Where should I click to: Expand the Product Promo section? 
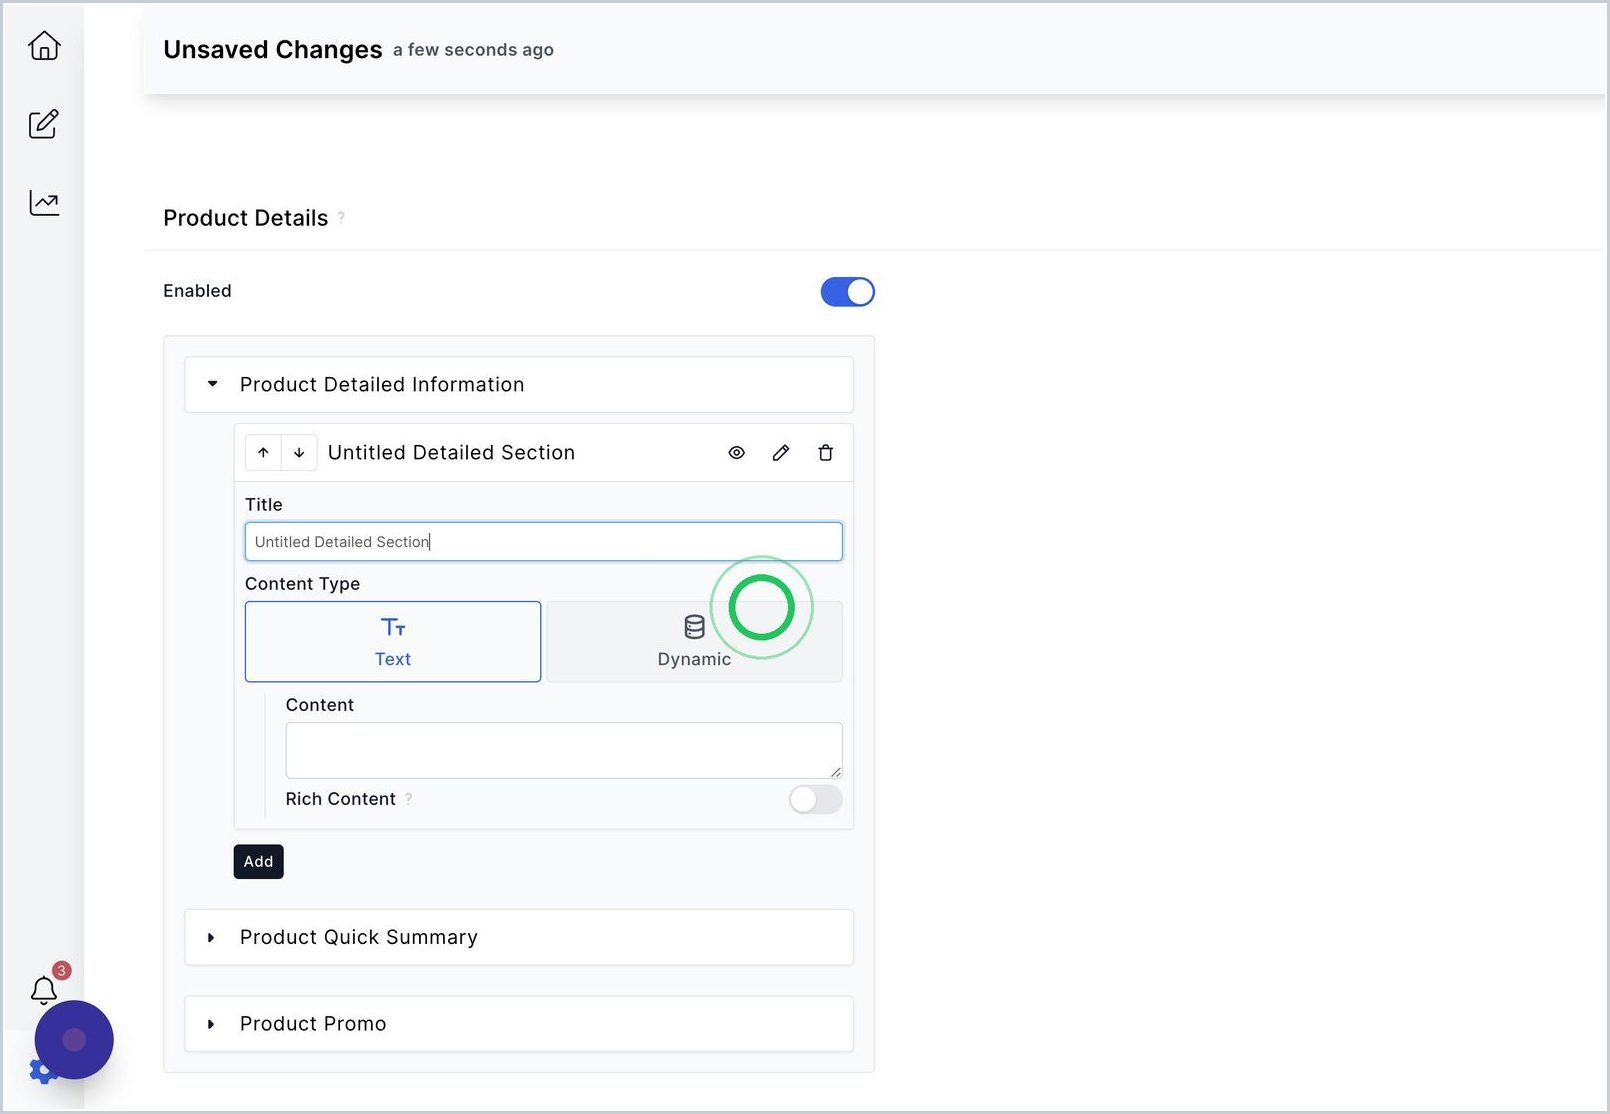(x=519, y=1024)
